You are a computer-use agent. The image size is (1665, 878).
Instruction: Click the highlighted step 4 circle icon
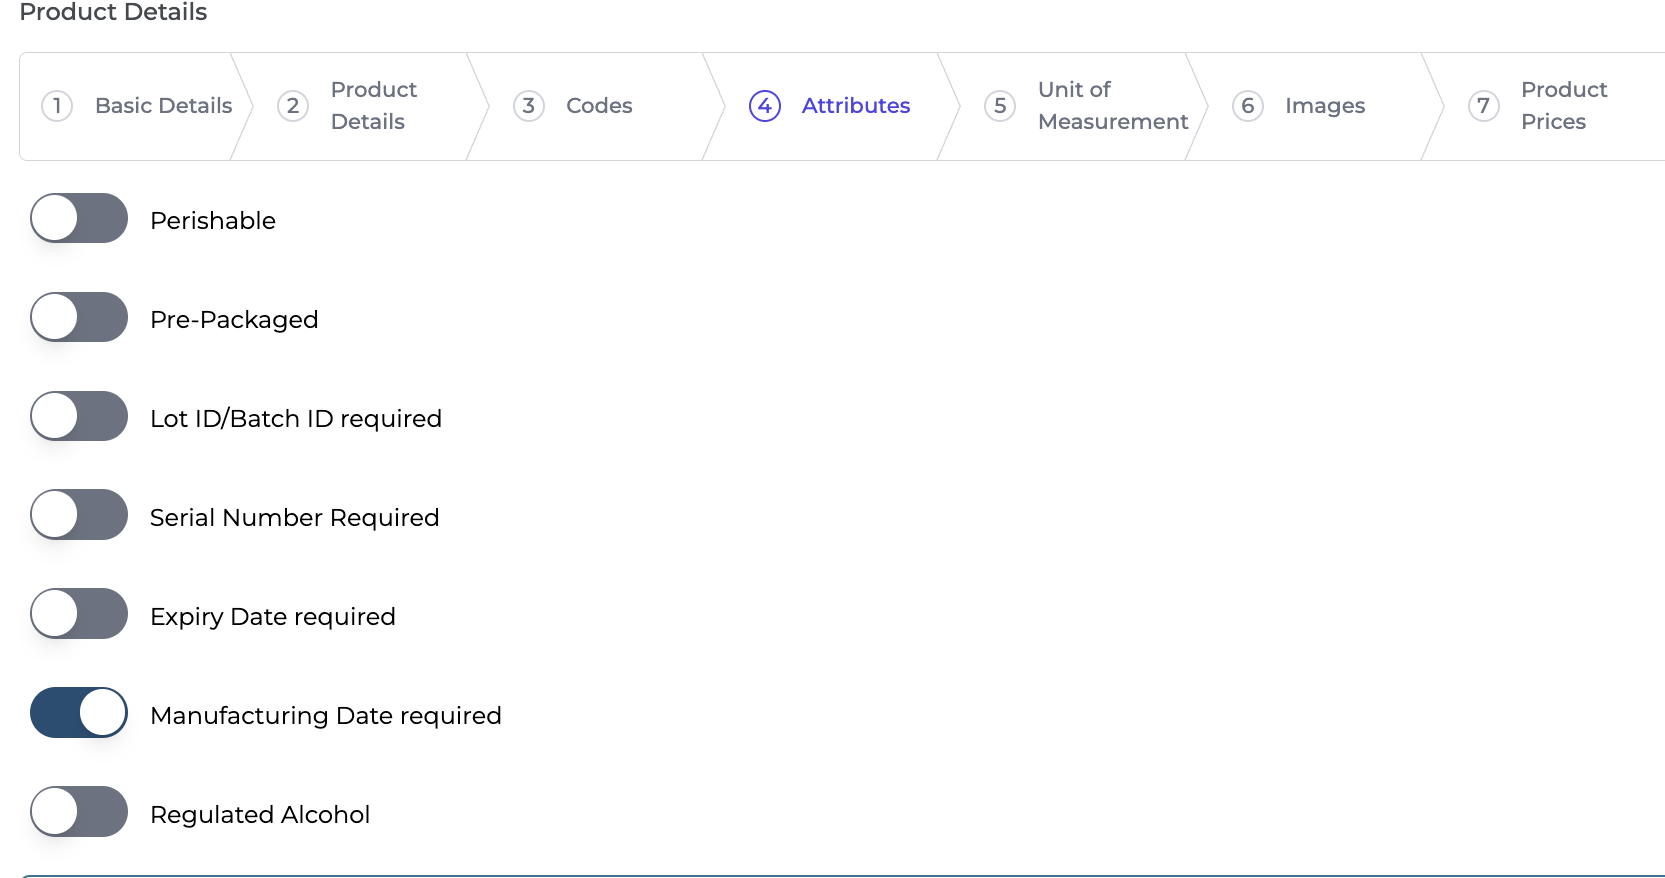tap(765, 106)
